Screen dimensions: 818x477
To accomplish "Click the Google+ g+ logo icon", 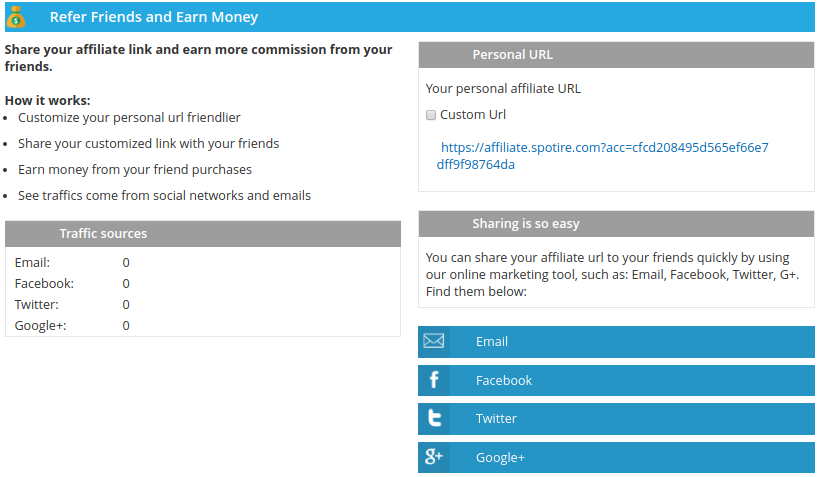I will 434,457.
